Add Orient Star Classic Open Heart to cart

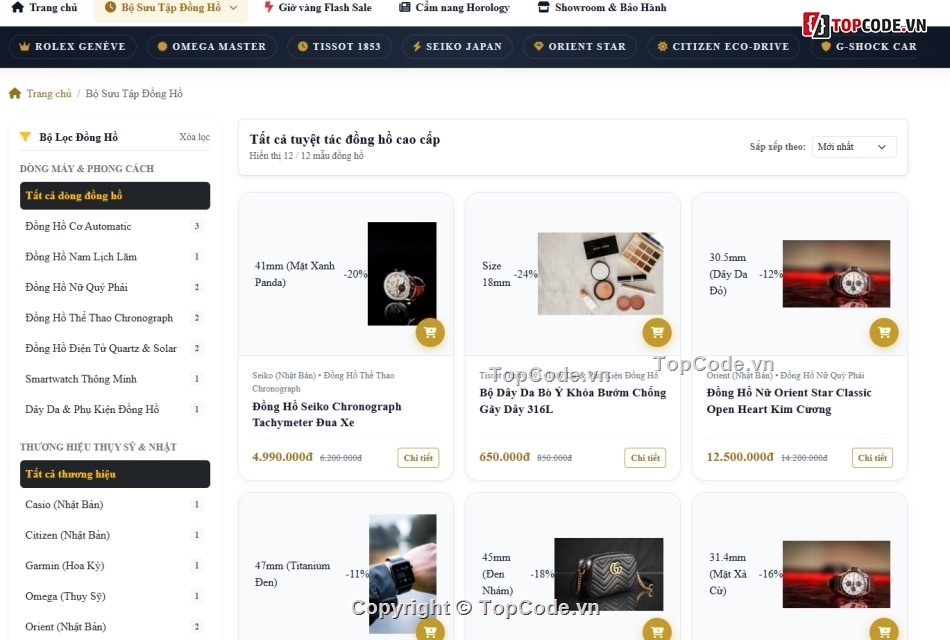click(x=884, y=332)
